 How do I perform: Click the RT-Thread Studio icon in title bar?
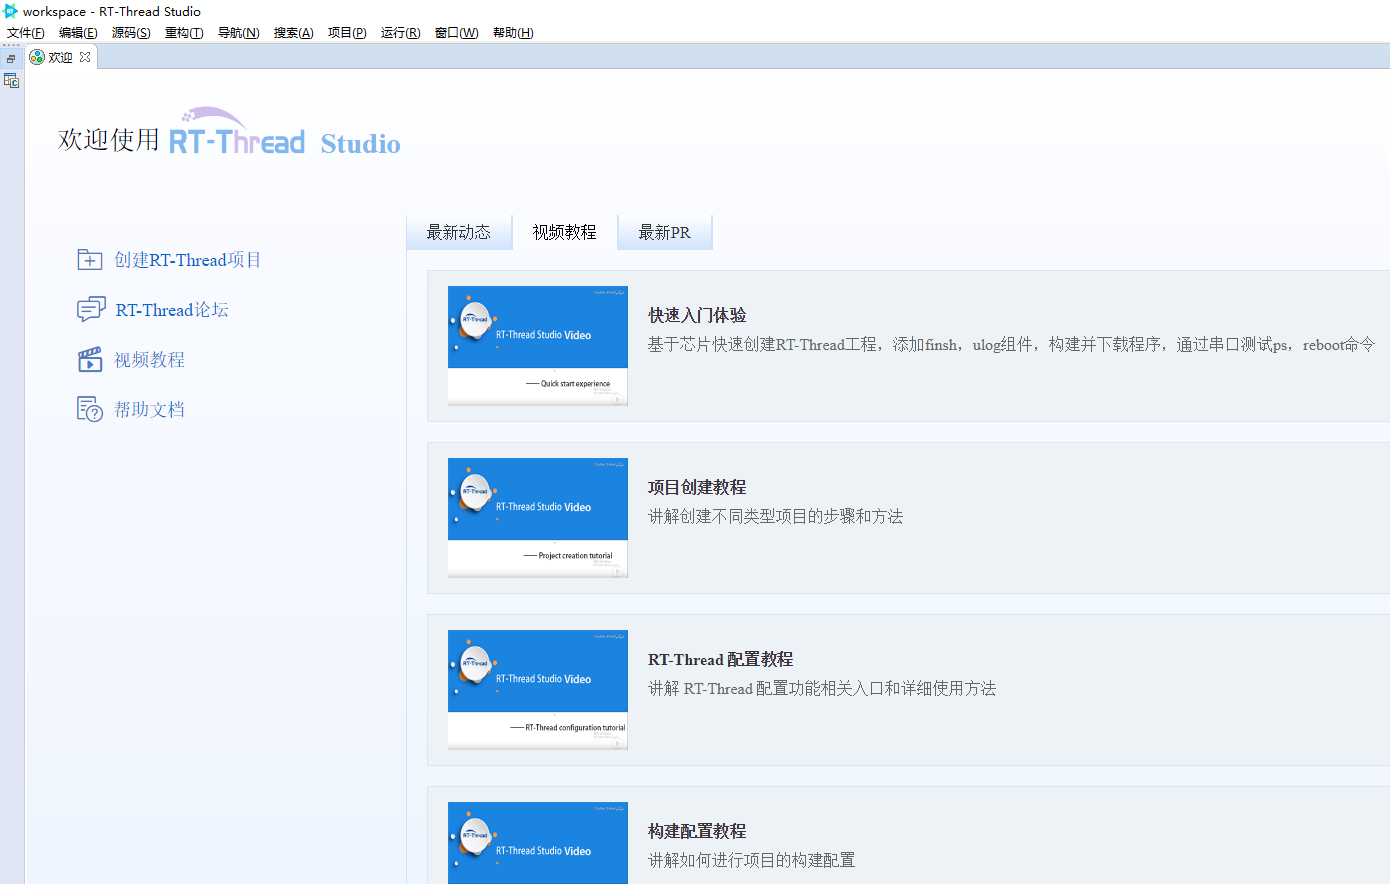[9, 11]
